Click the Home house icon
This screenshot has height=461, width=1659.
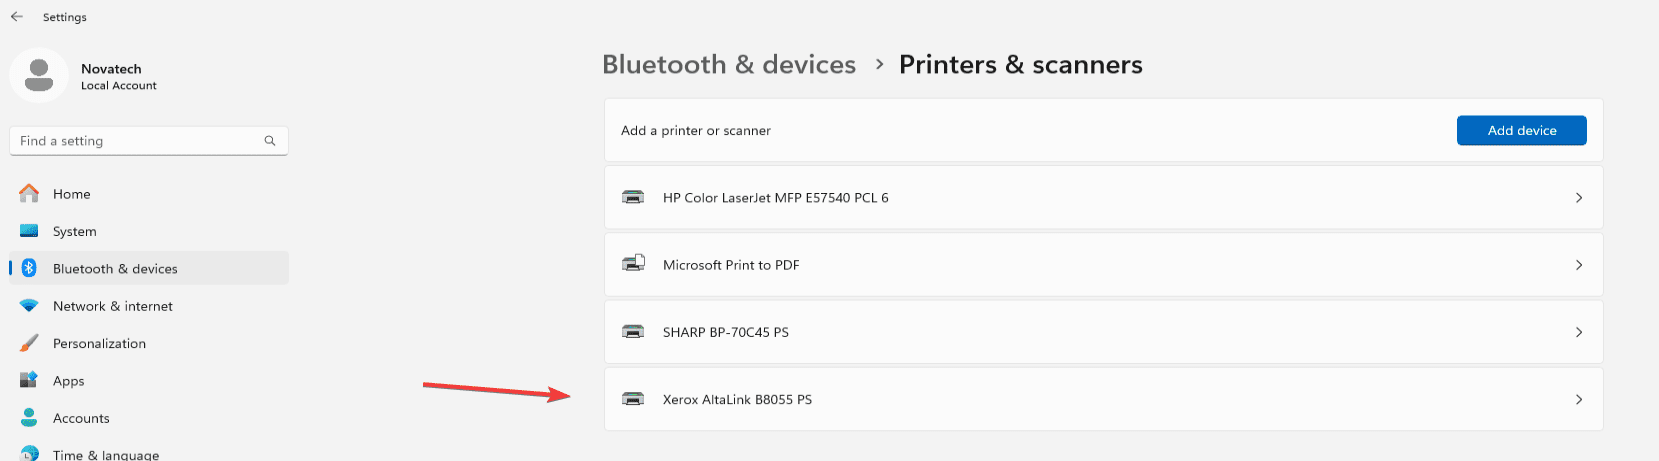point(29,193)
